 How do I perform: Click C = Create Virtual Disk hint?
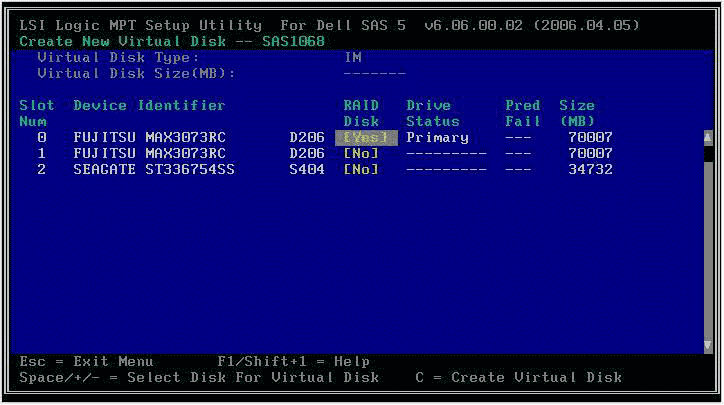pyautogui.click(x=519, y=378)
